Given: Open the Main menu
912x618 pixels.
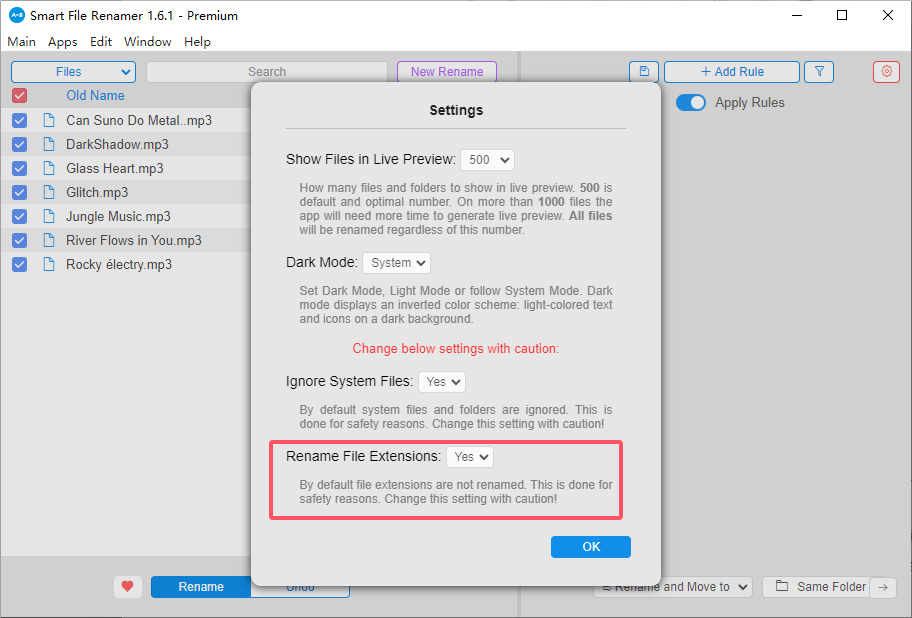Looking at the screenshot, I should tap(22, 42).
